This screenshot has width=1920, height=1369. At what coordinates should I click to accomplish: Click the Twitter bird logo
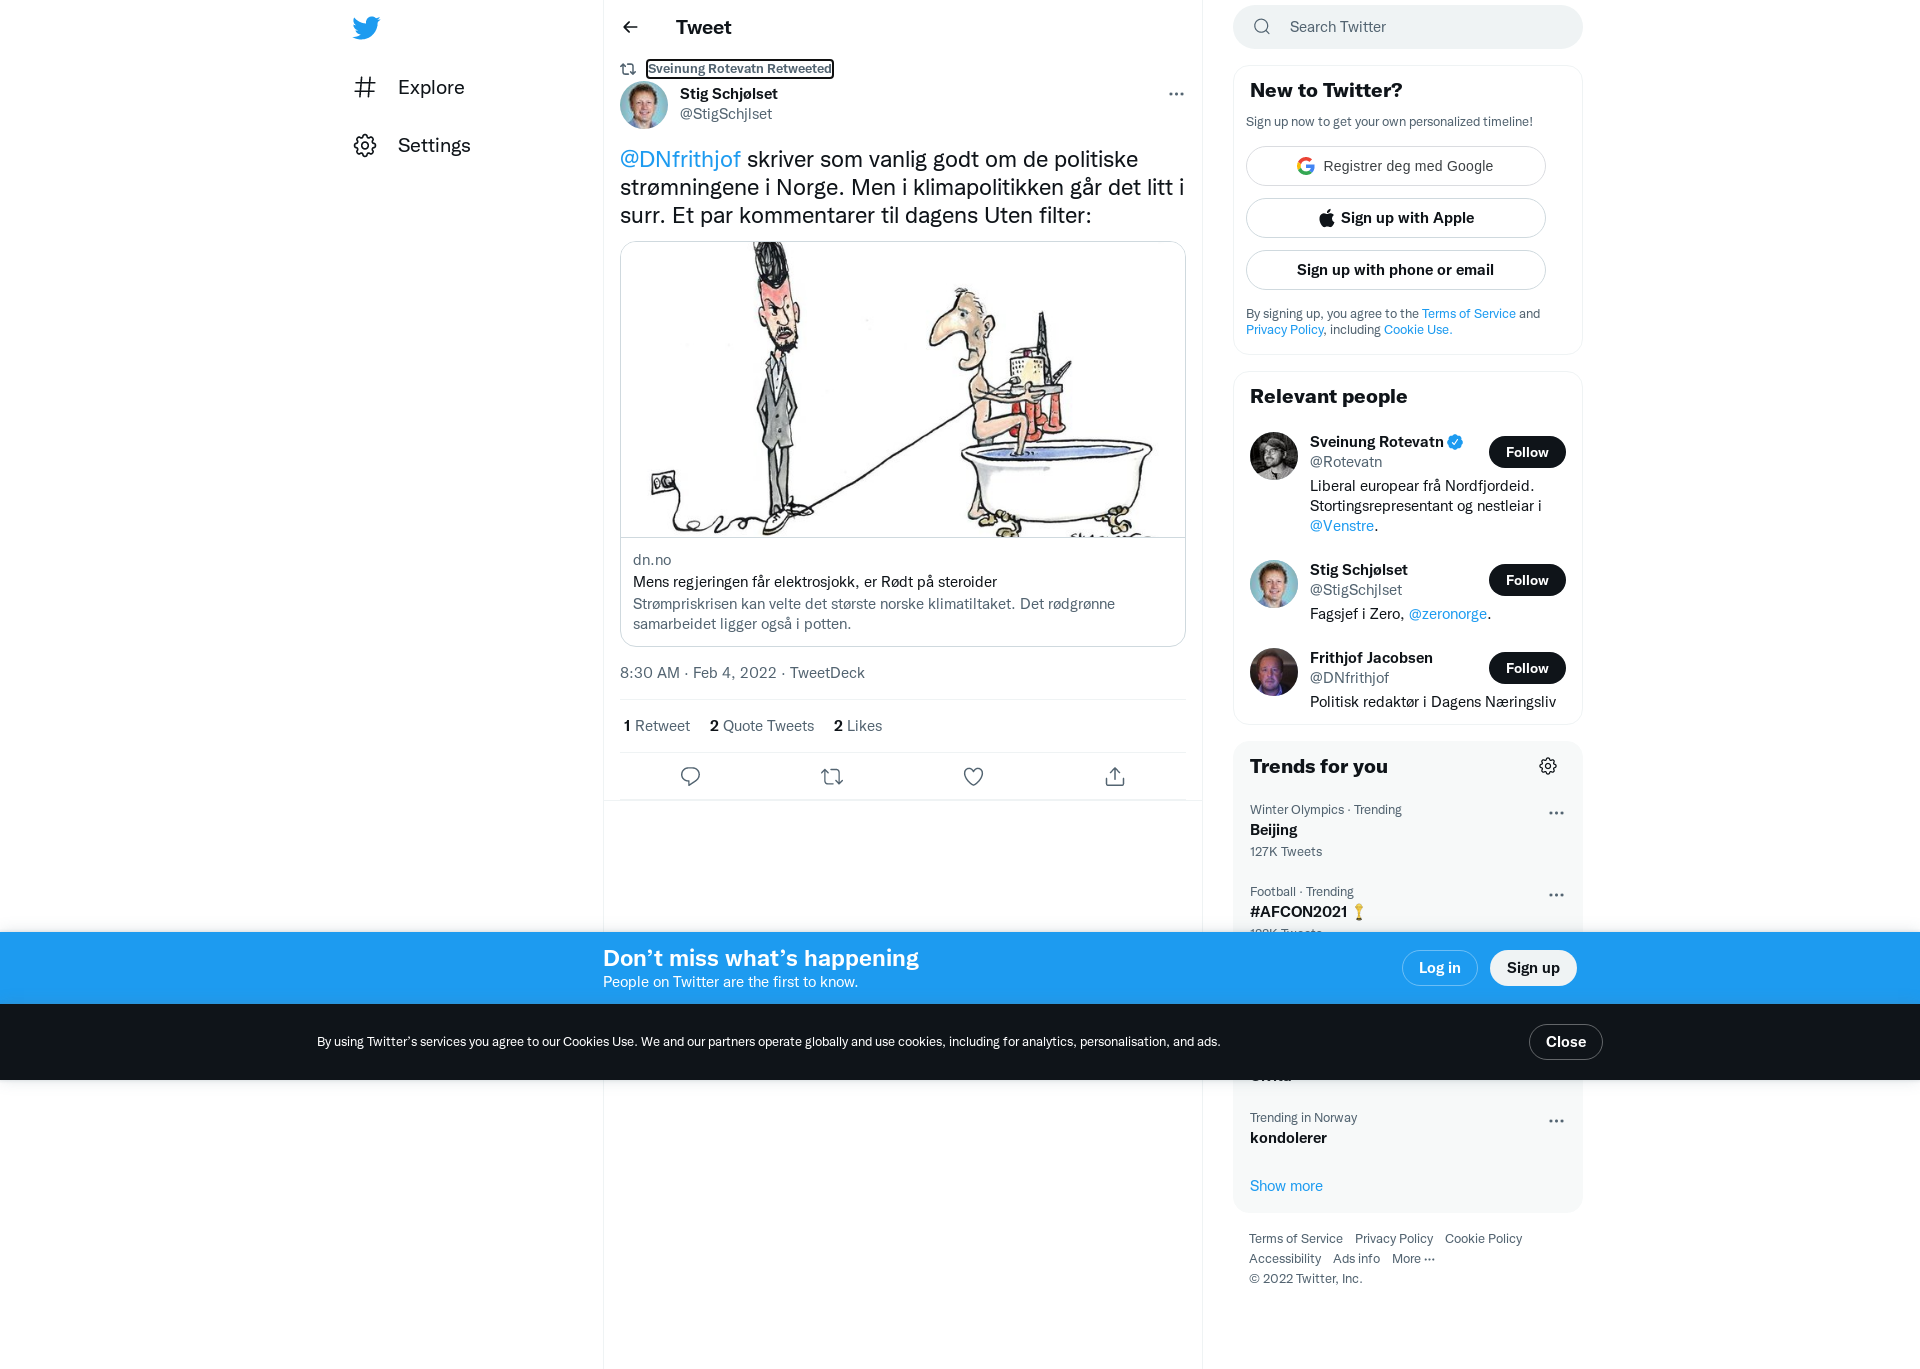pos(366,28)
